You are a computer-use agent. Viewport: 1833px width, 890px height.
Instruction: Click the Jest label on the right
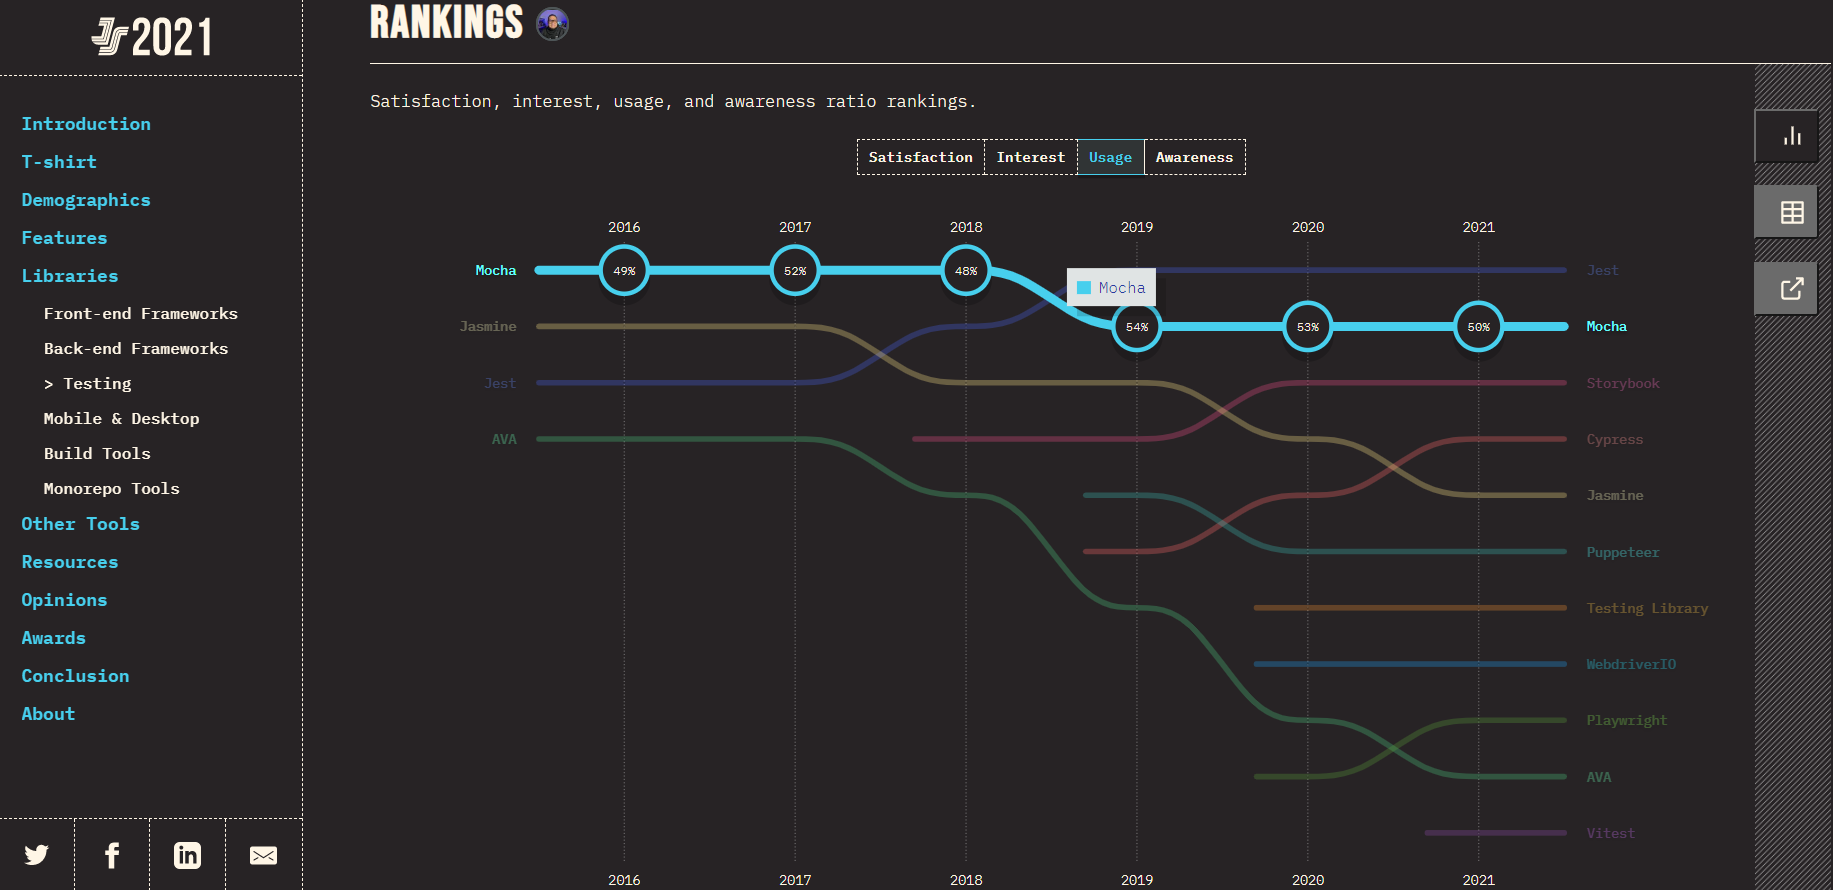(x=1602, y=270)
